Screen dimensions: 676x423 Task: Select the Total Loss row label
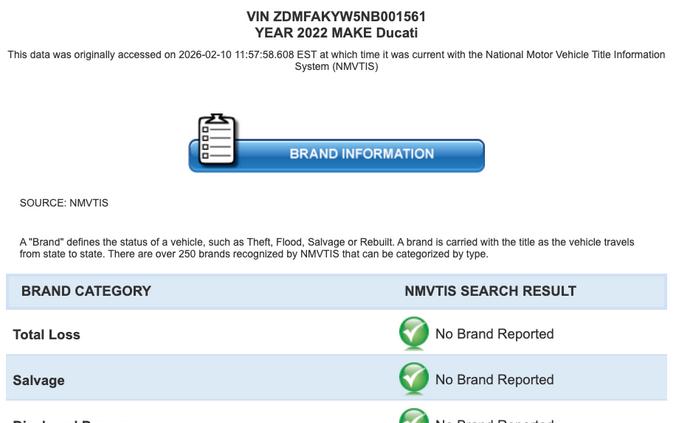pyautogui.click(x=47, y=335)
